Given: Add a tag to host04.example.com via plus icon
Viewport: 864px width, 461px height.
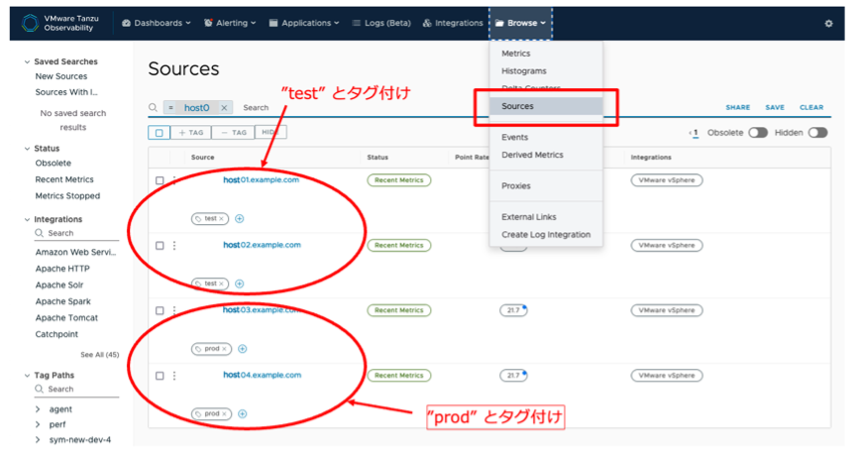Looking at the screenshot, I should click(x=242, y=414).
